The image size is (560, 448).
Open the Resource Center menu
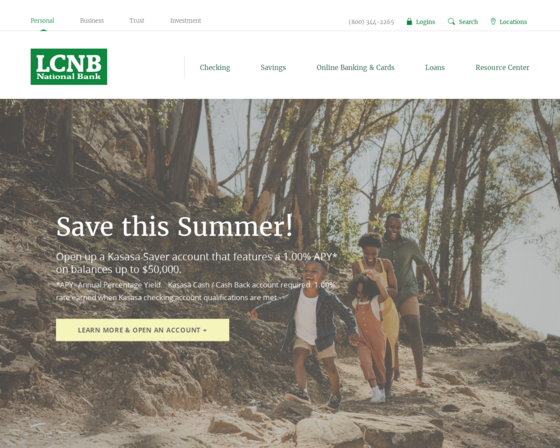pyautogui.click(x=502, y=68)
